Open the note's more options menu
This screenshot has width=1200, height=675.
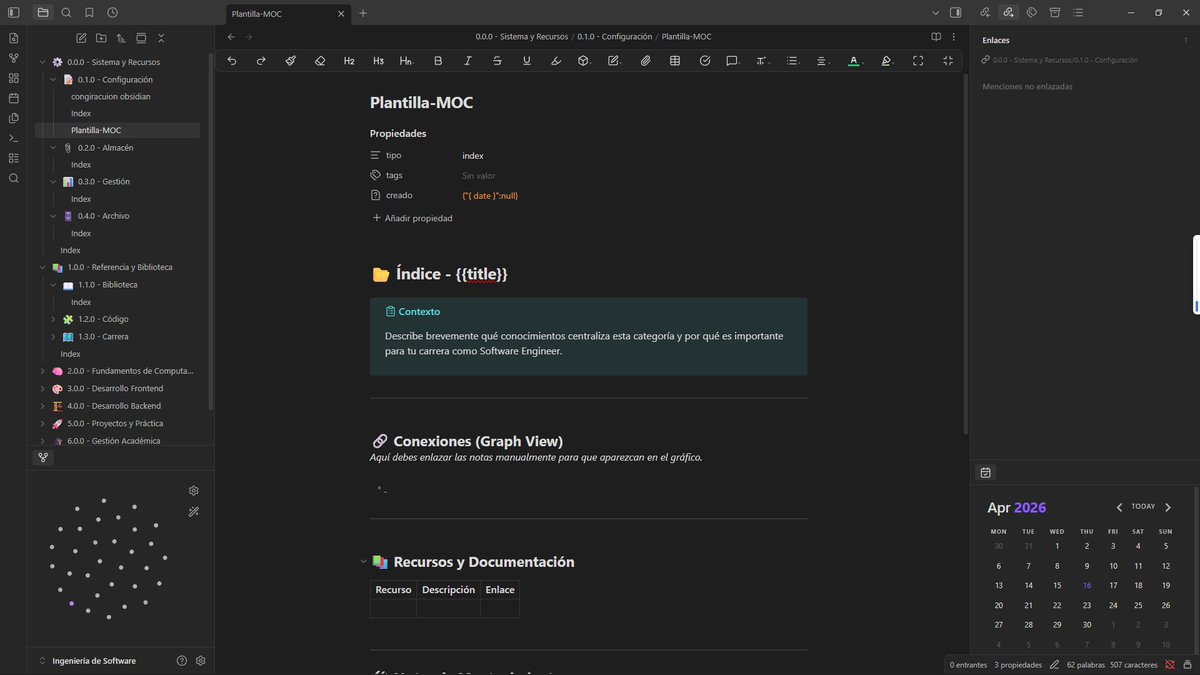click(955, 37)
